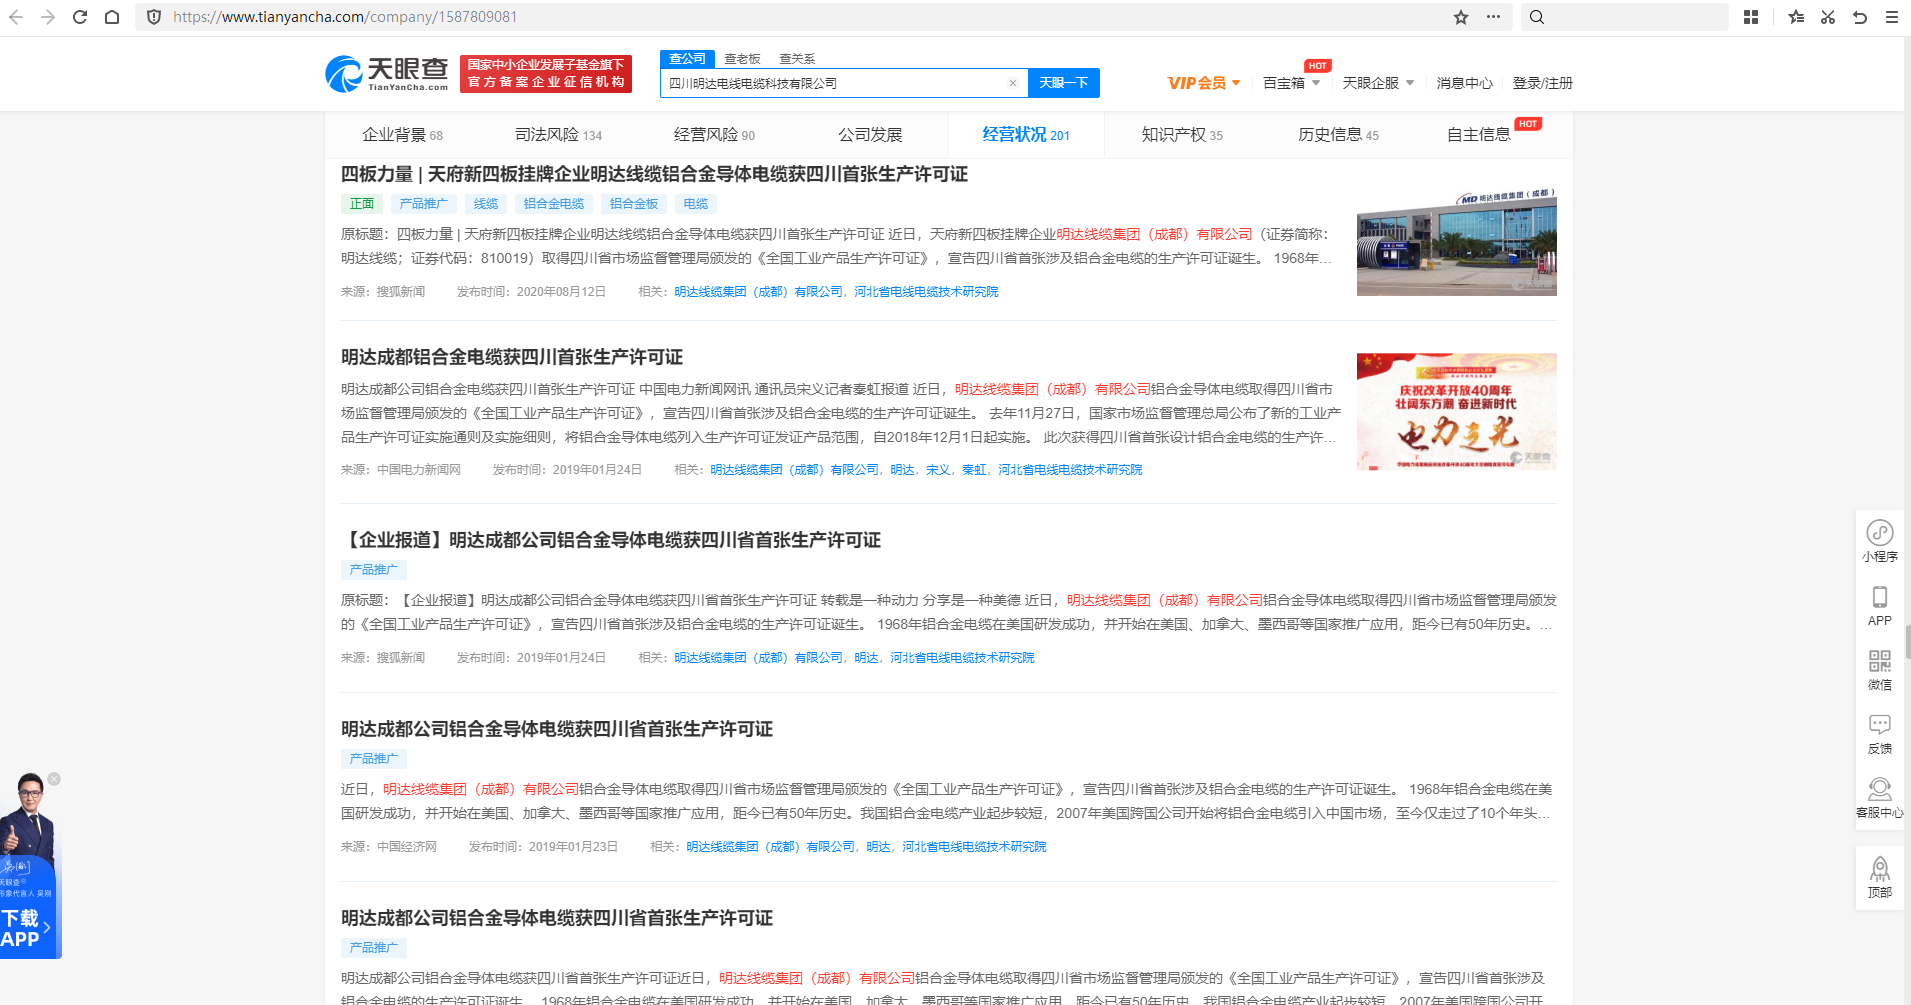The height and width of the screenshot is (1005, 1911).
Task: Click the 铝合金板 tag
Action: (634, 204)
